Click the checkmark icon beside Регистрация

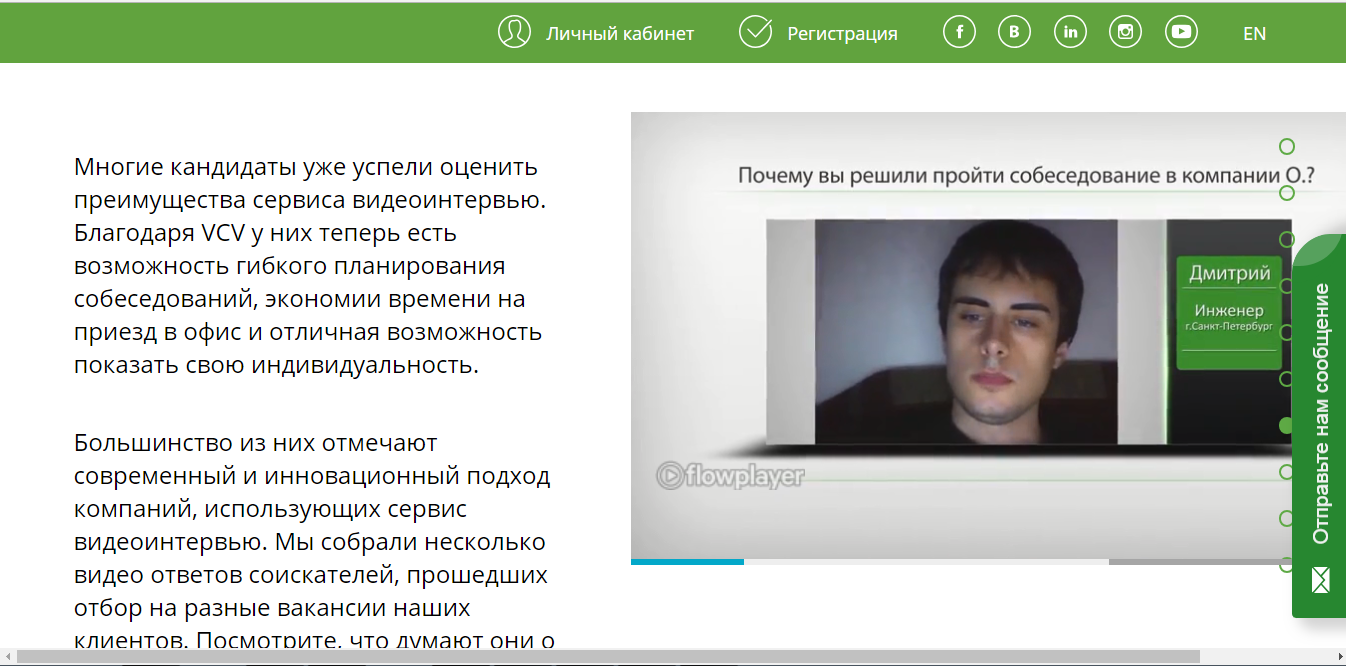click(x=755, y=31)
